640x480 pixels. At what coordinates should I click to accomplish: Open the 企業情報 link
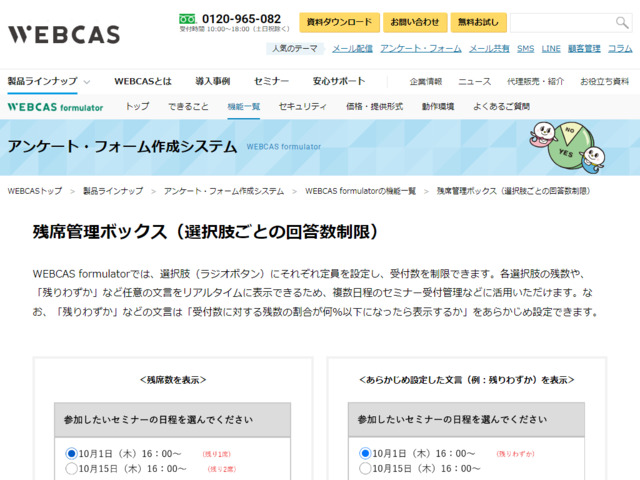(426, 82)
